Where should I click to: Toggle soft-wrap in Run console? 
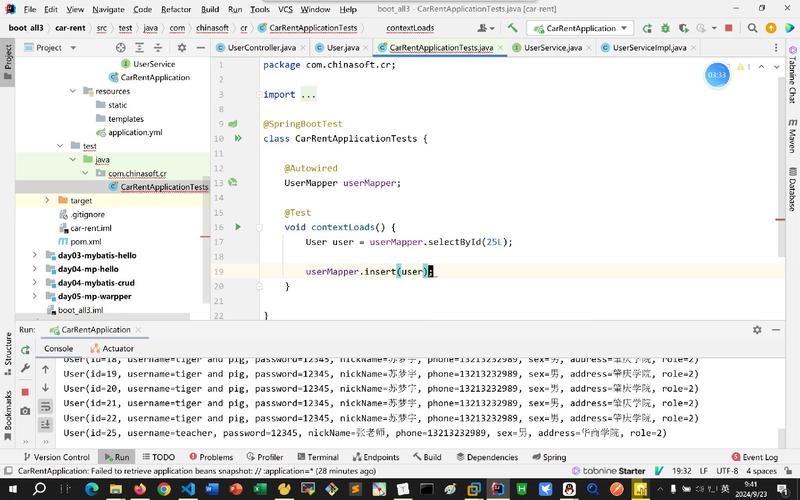click(x=45, y=406)
